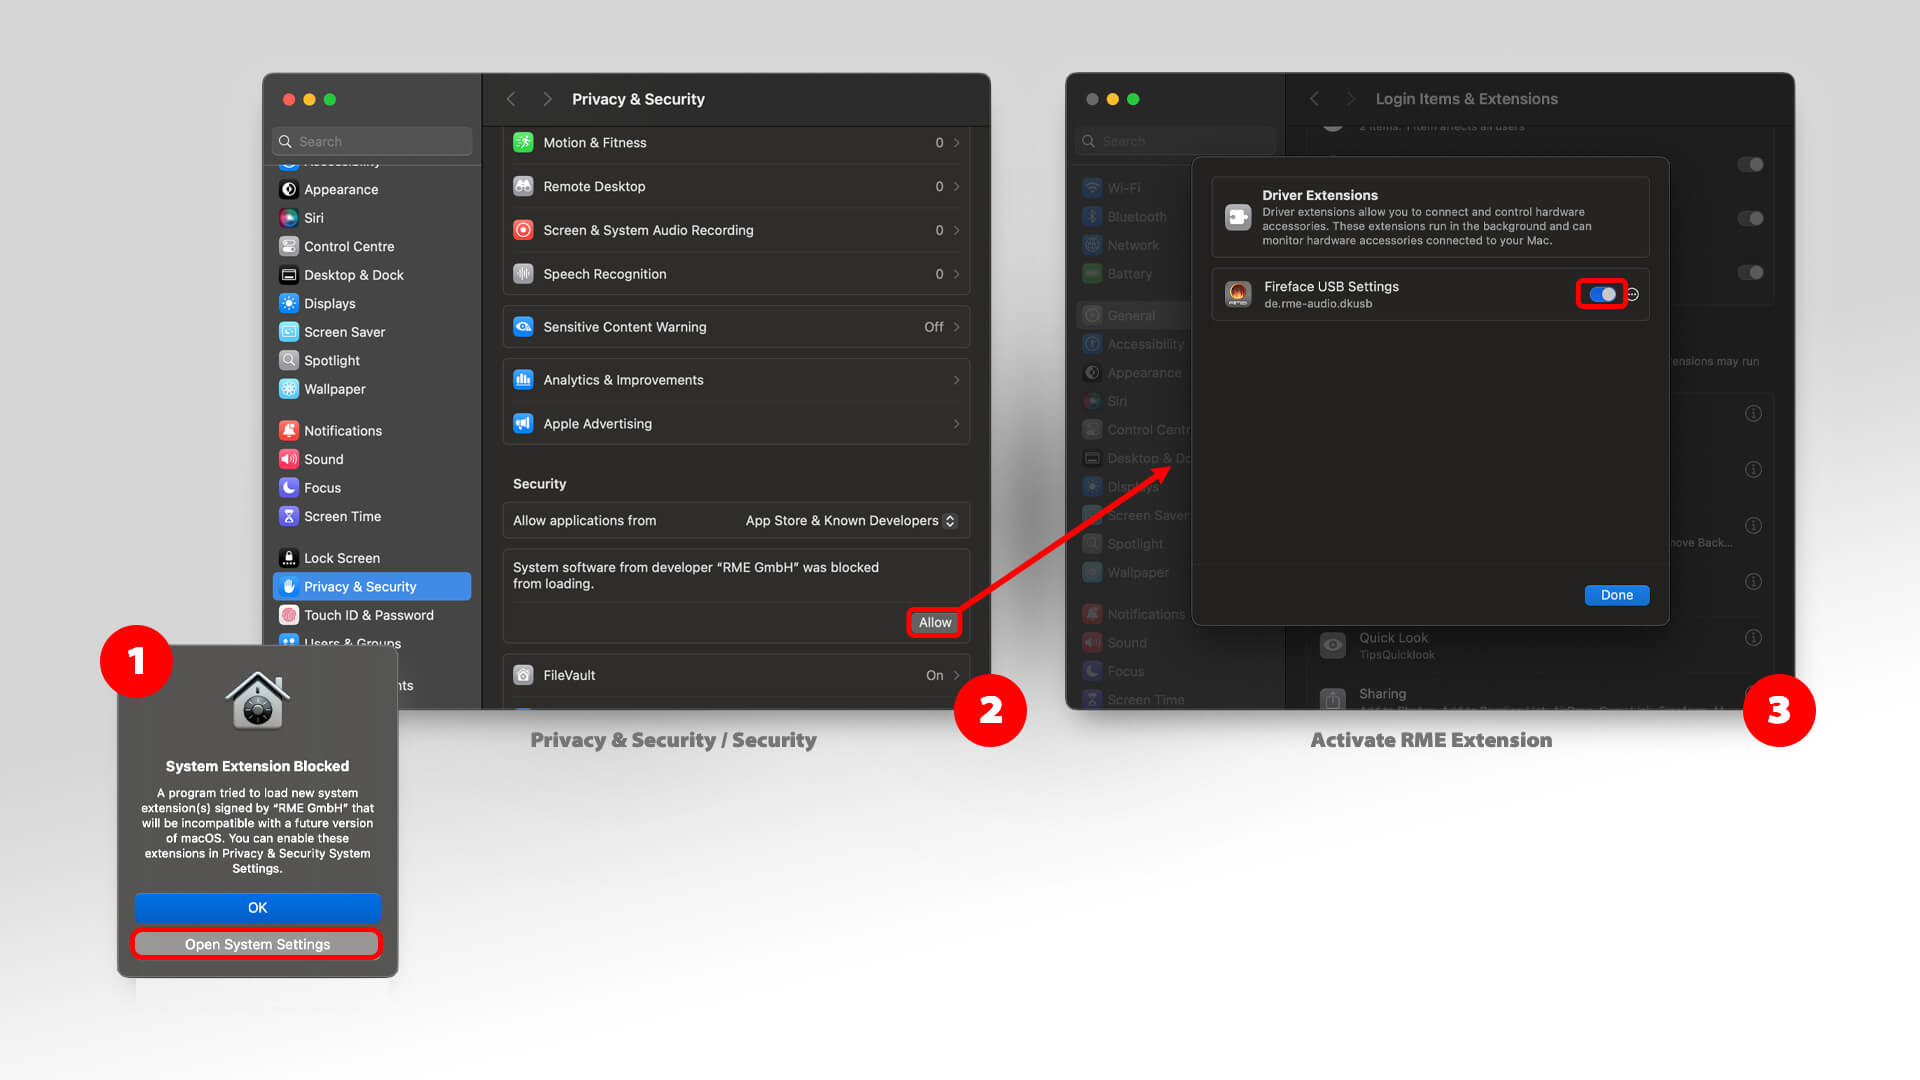Click Open System Settings in the alert
Image resolution: width=1920 pixels, height=1080 pixels.
coord(257,944)
